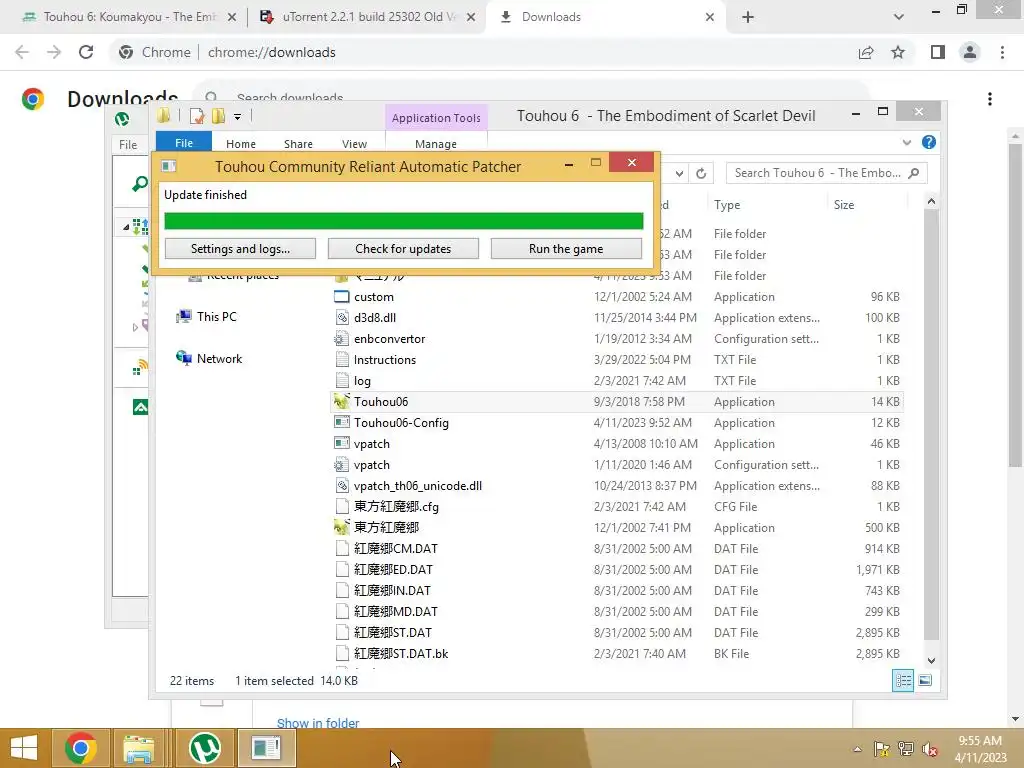Switch to the Touhou 6 Koumakyou browser tab

pyautogui.click(x=129, y=17)
